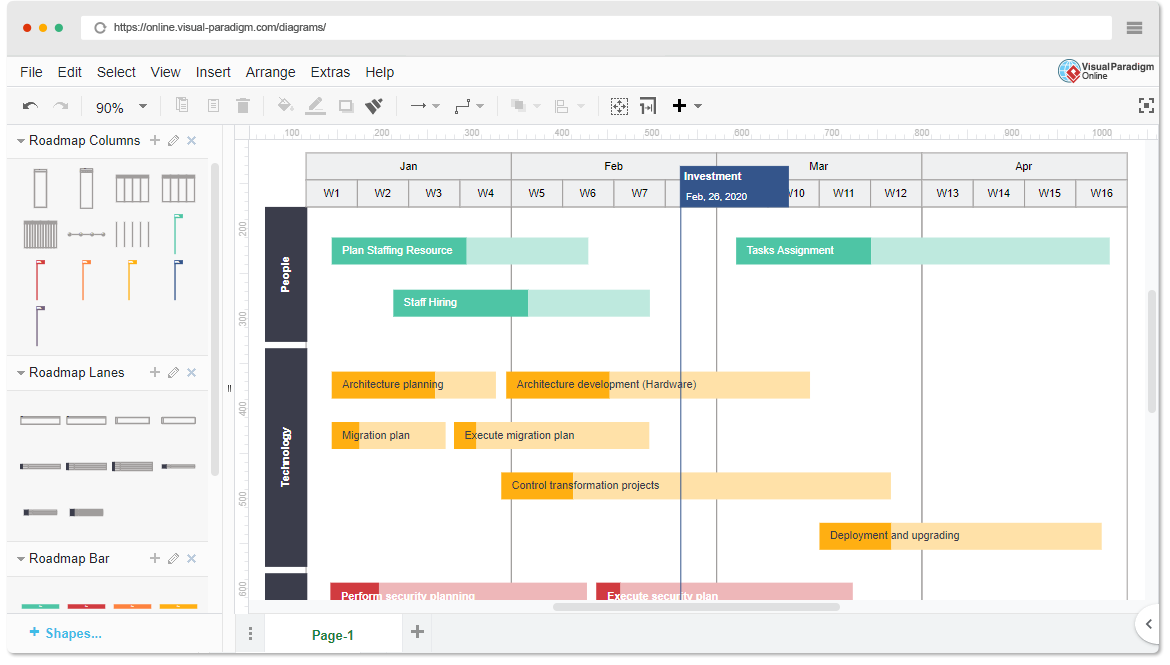Open the pages options menu dots
The width and height of the screenshot is (1170, 665).
point(250,634)
